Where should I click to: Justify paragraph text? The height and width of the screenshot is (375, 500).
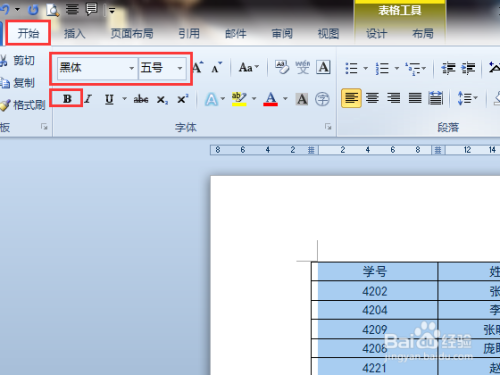tap(415, 98)
